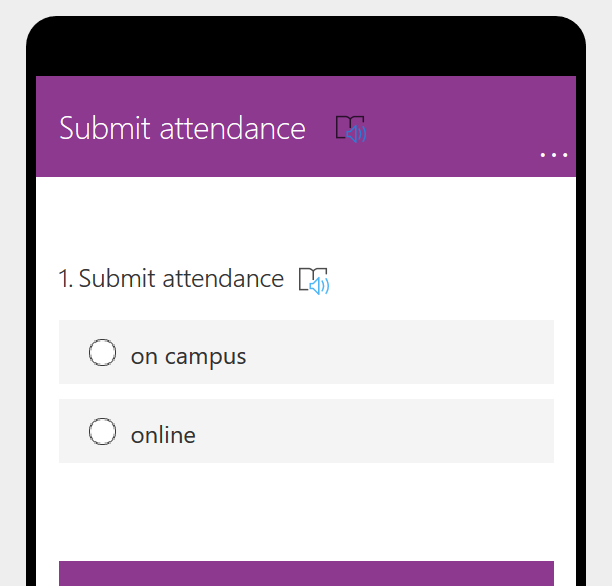Open the more options ellipsis menu
The height and width of the screenshot is (586, 612).
coord(553,155)
